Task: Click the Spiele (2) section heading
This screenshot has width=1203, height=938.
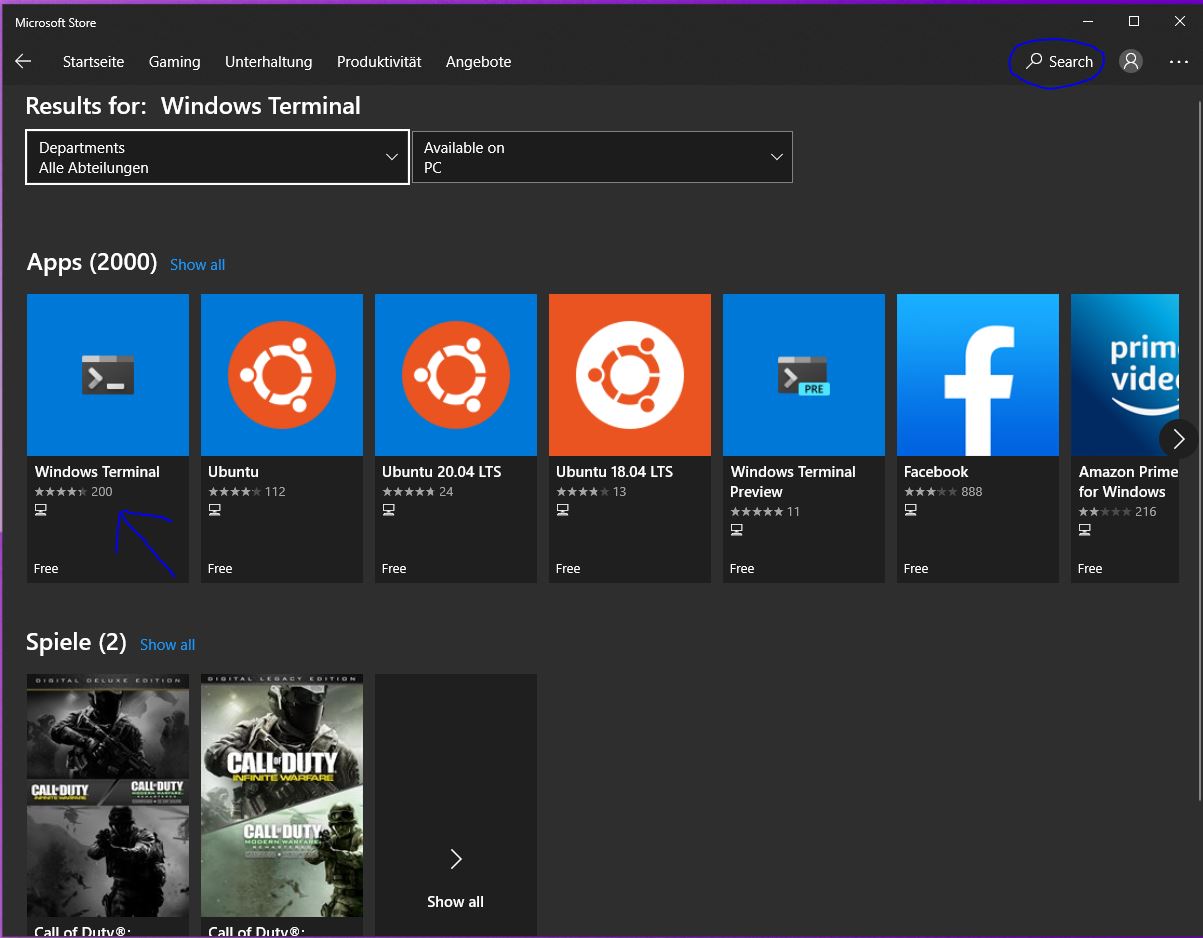Action: point(76,642)
